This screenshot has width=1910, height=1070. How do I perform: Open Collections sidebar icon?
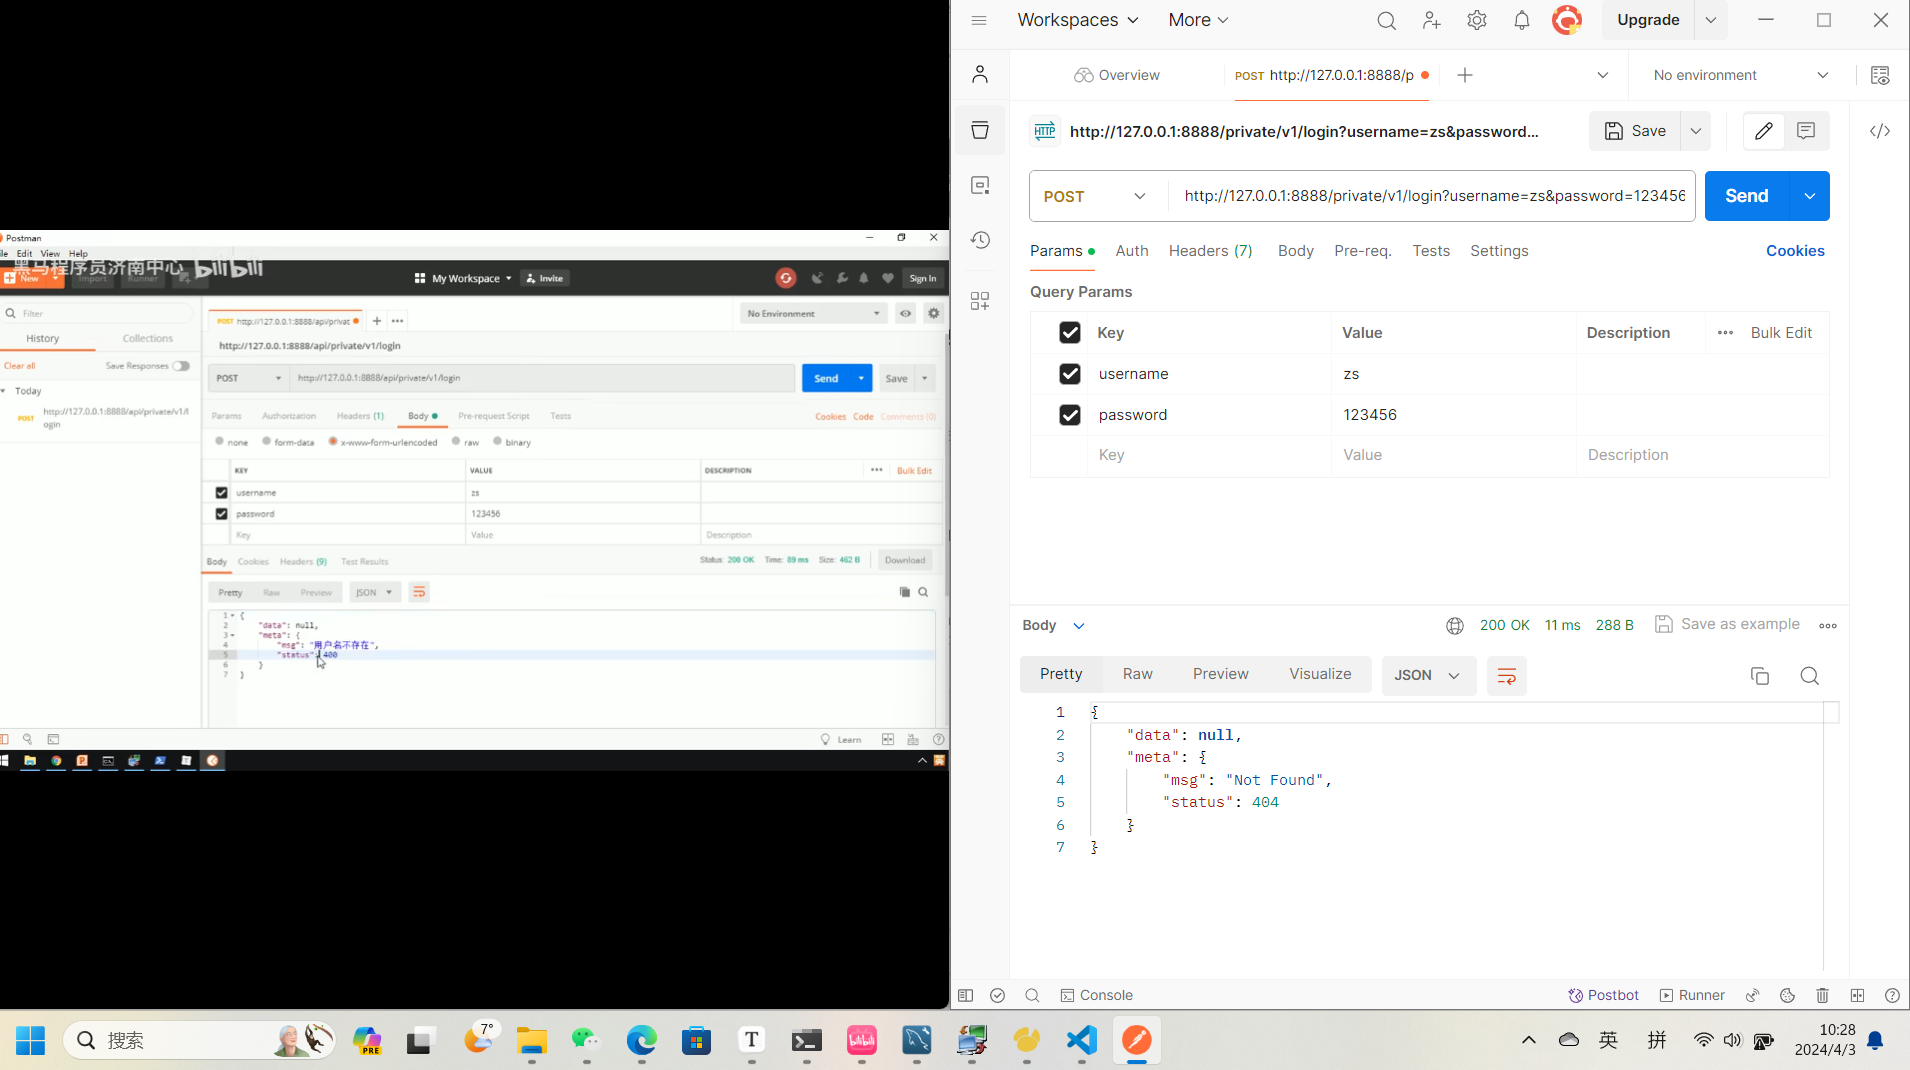coord(980,130)
